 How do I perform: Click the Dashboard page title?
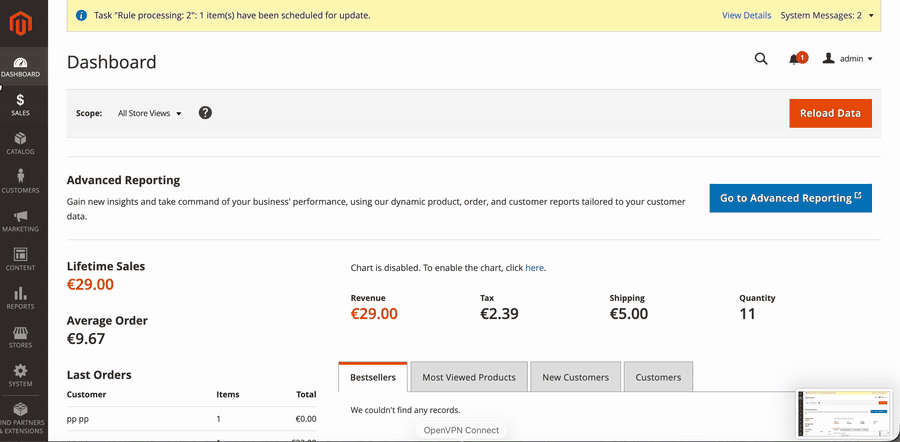coord(111,62)
